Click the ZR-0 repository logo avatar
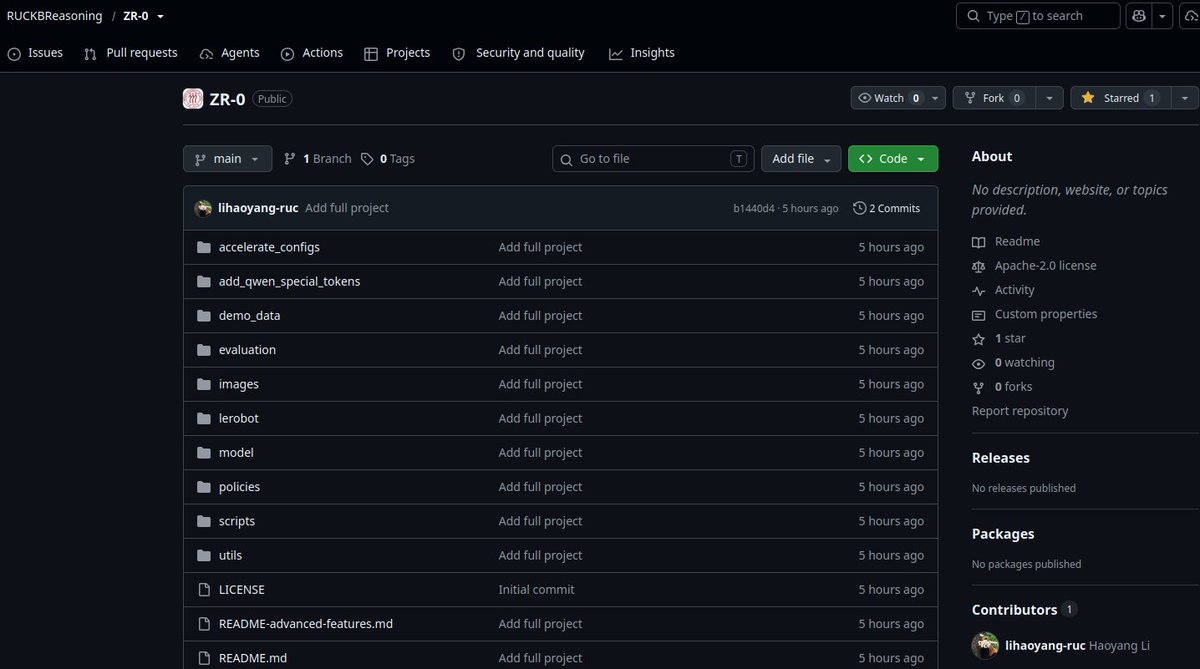 tap(193, 99)
